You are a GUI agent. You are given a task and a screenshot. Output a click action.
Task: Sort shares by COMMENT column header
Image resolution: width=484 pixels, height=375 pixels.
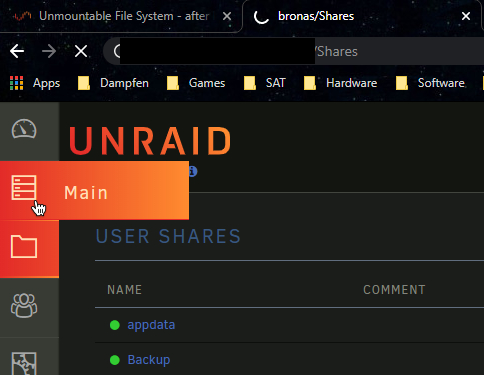tap(394, 290)
